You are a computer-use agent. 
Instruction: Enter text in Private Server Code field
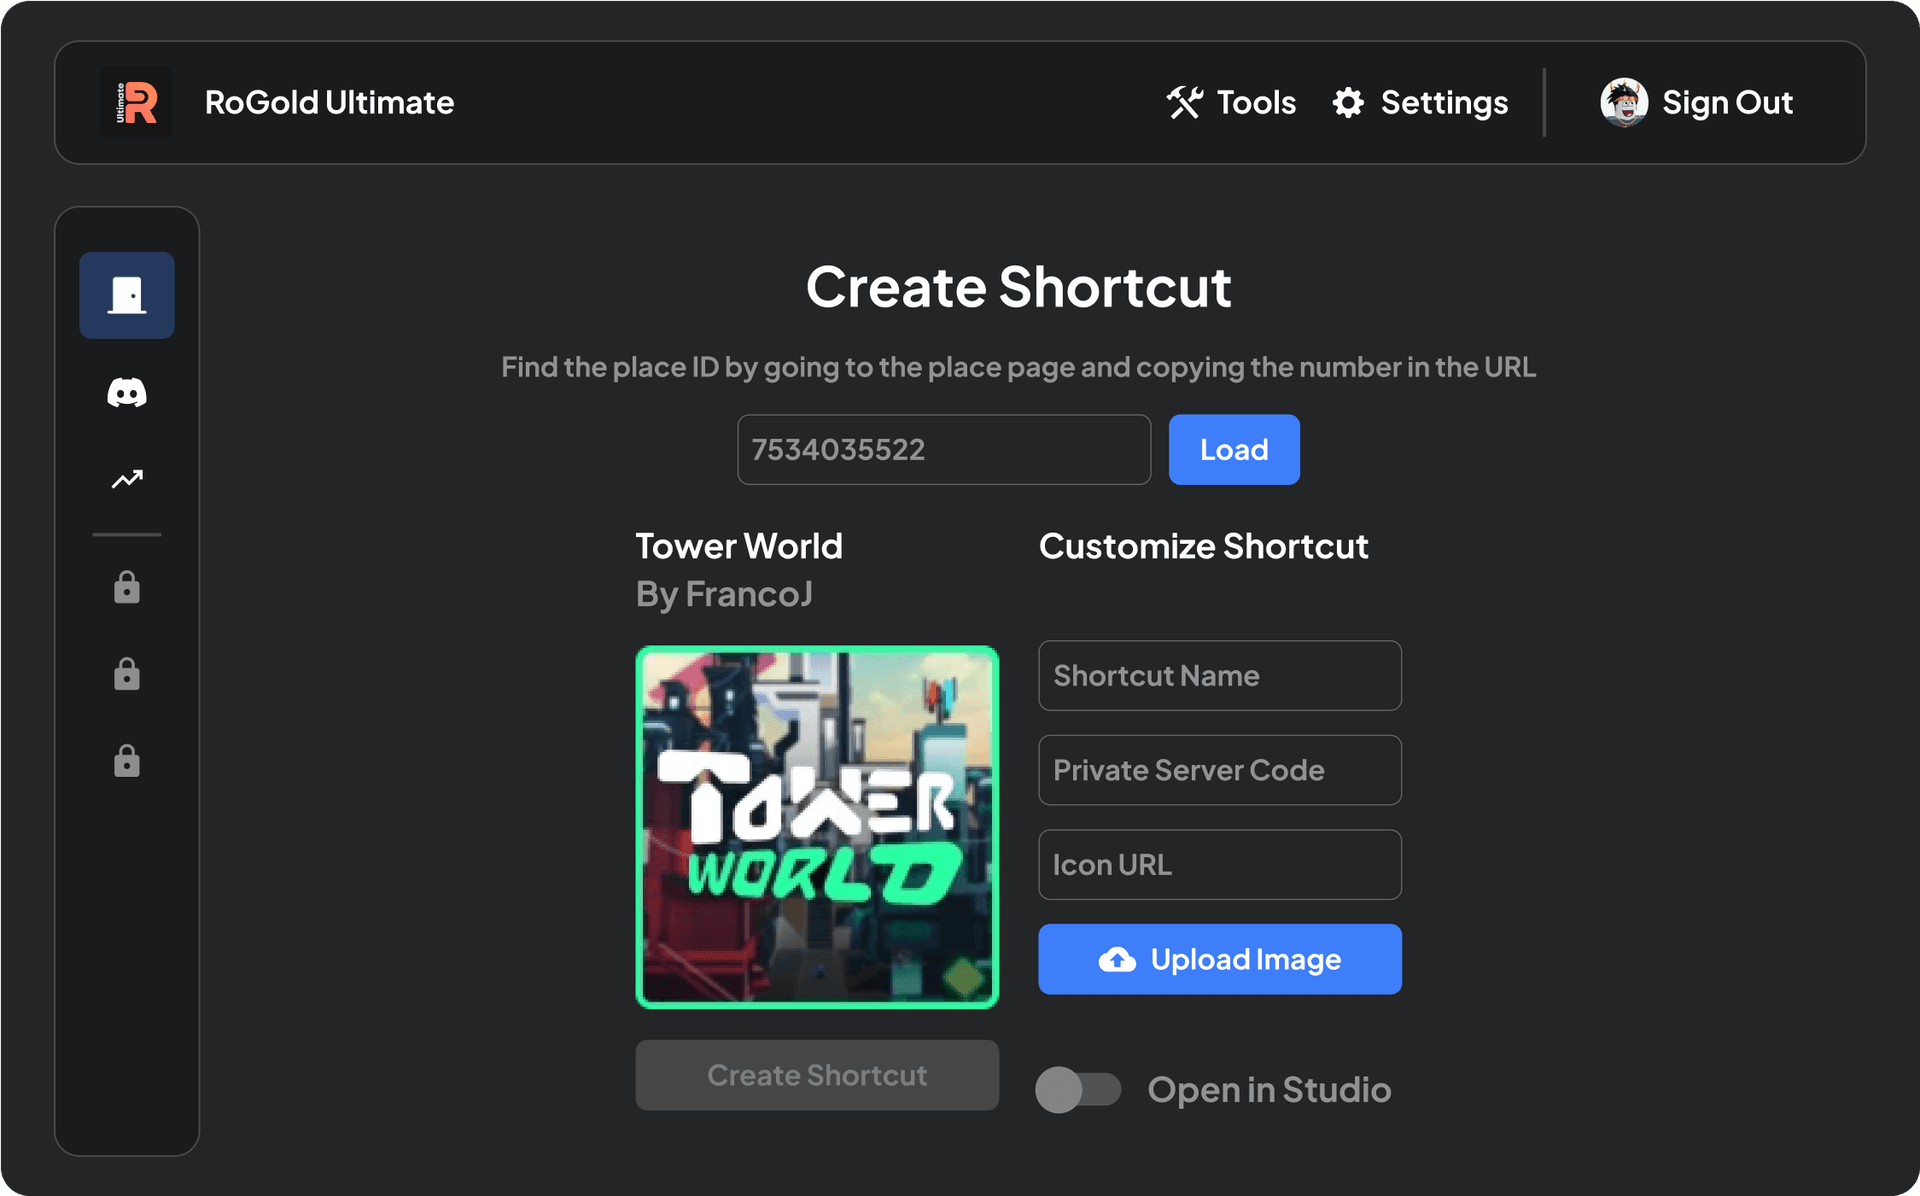tap(1218, 769)
